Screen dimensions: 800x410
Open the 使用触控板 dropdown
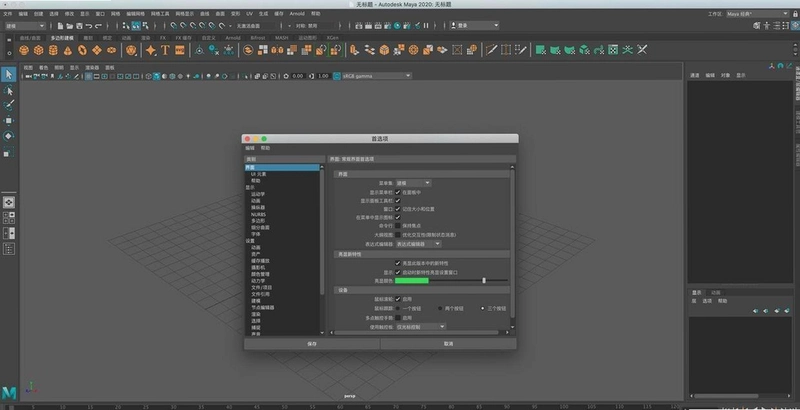[421, 326]
